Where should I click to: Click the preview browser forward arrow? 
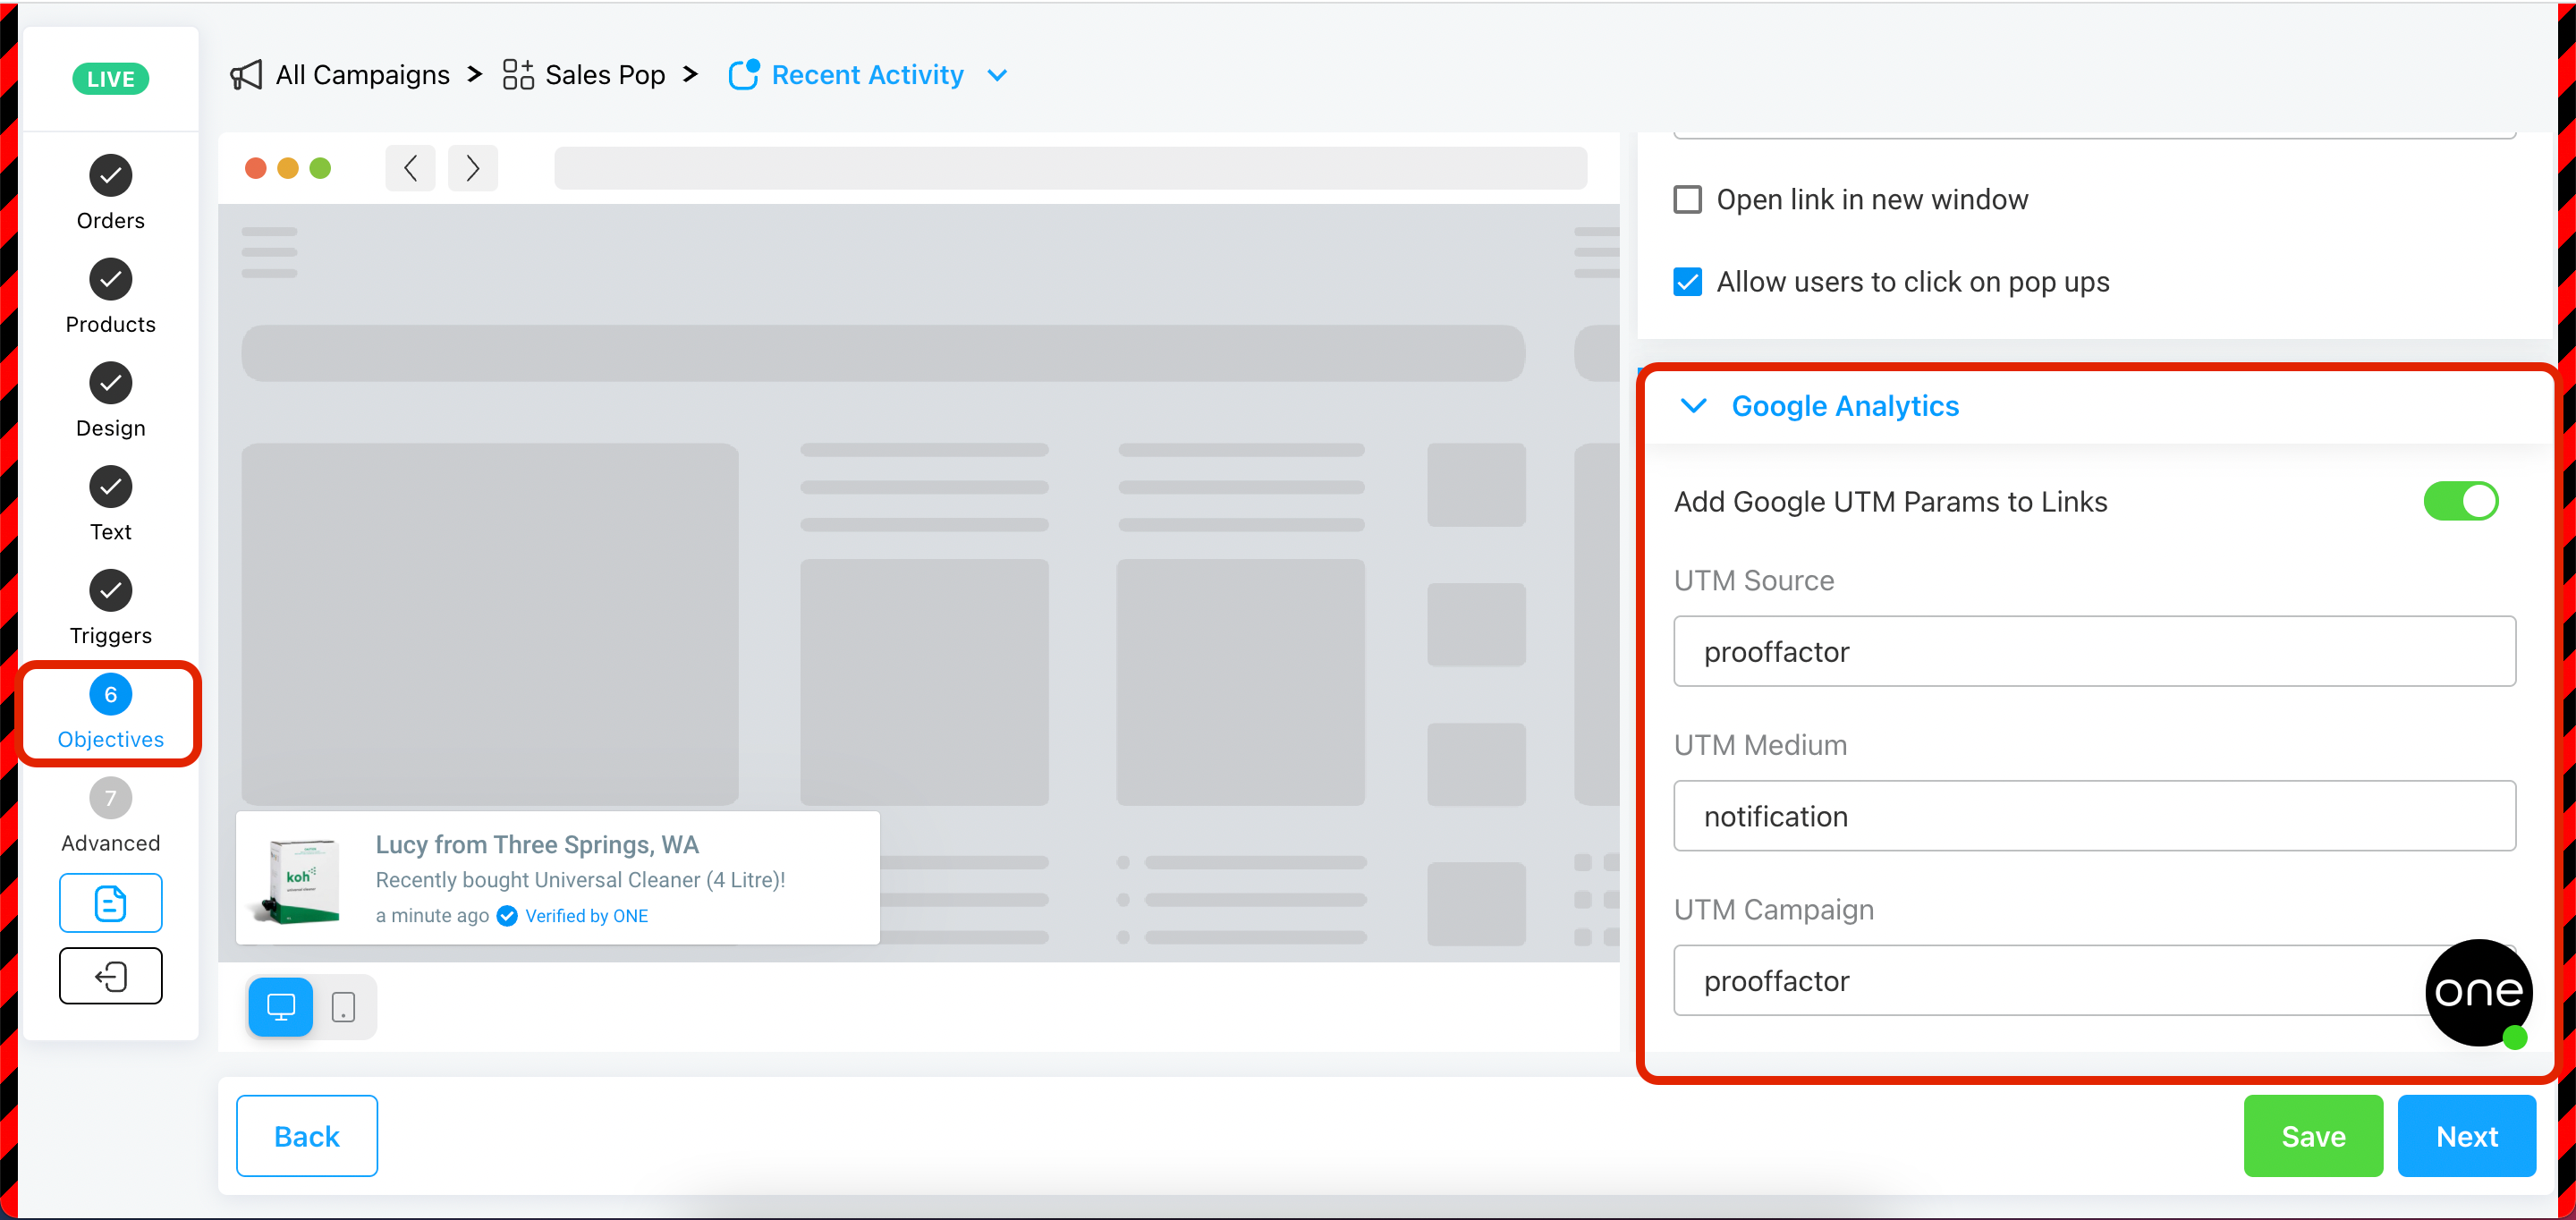click(472, 168)
